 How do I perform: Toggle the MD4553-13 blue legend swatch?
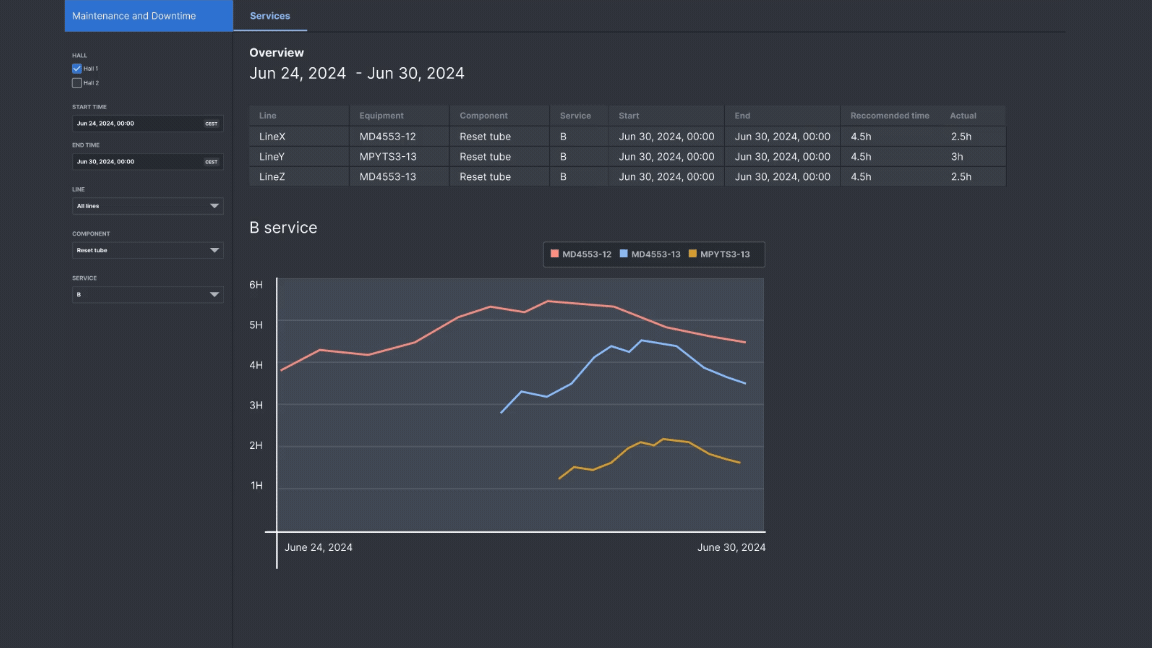pos(625,255)
